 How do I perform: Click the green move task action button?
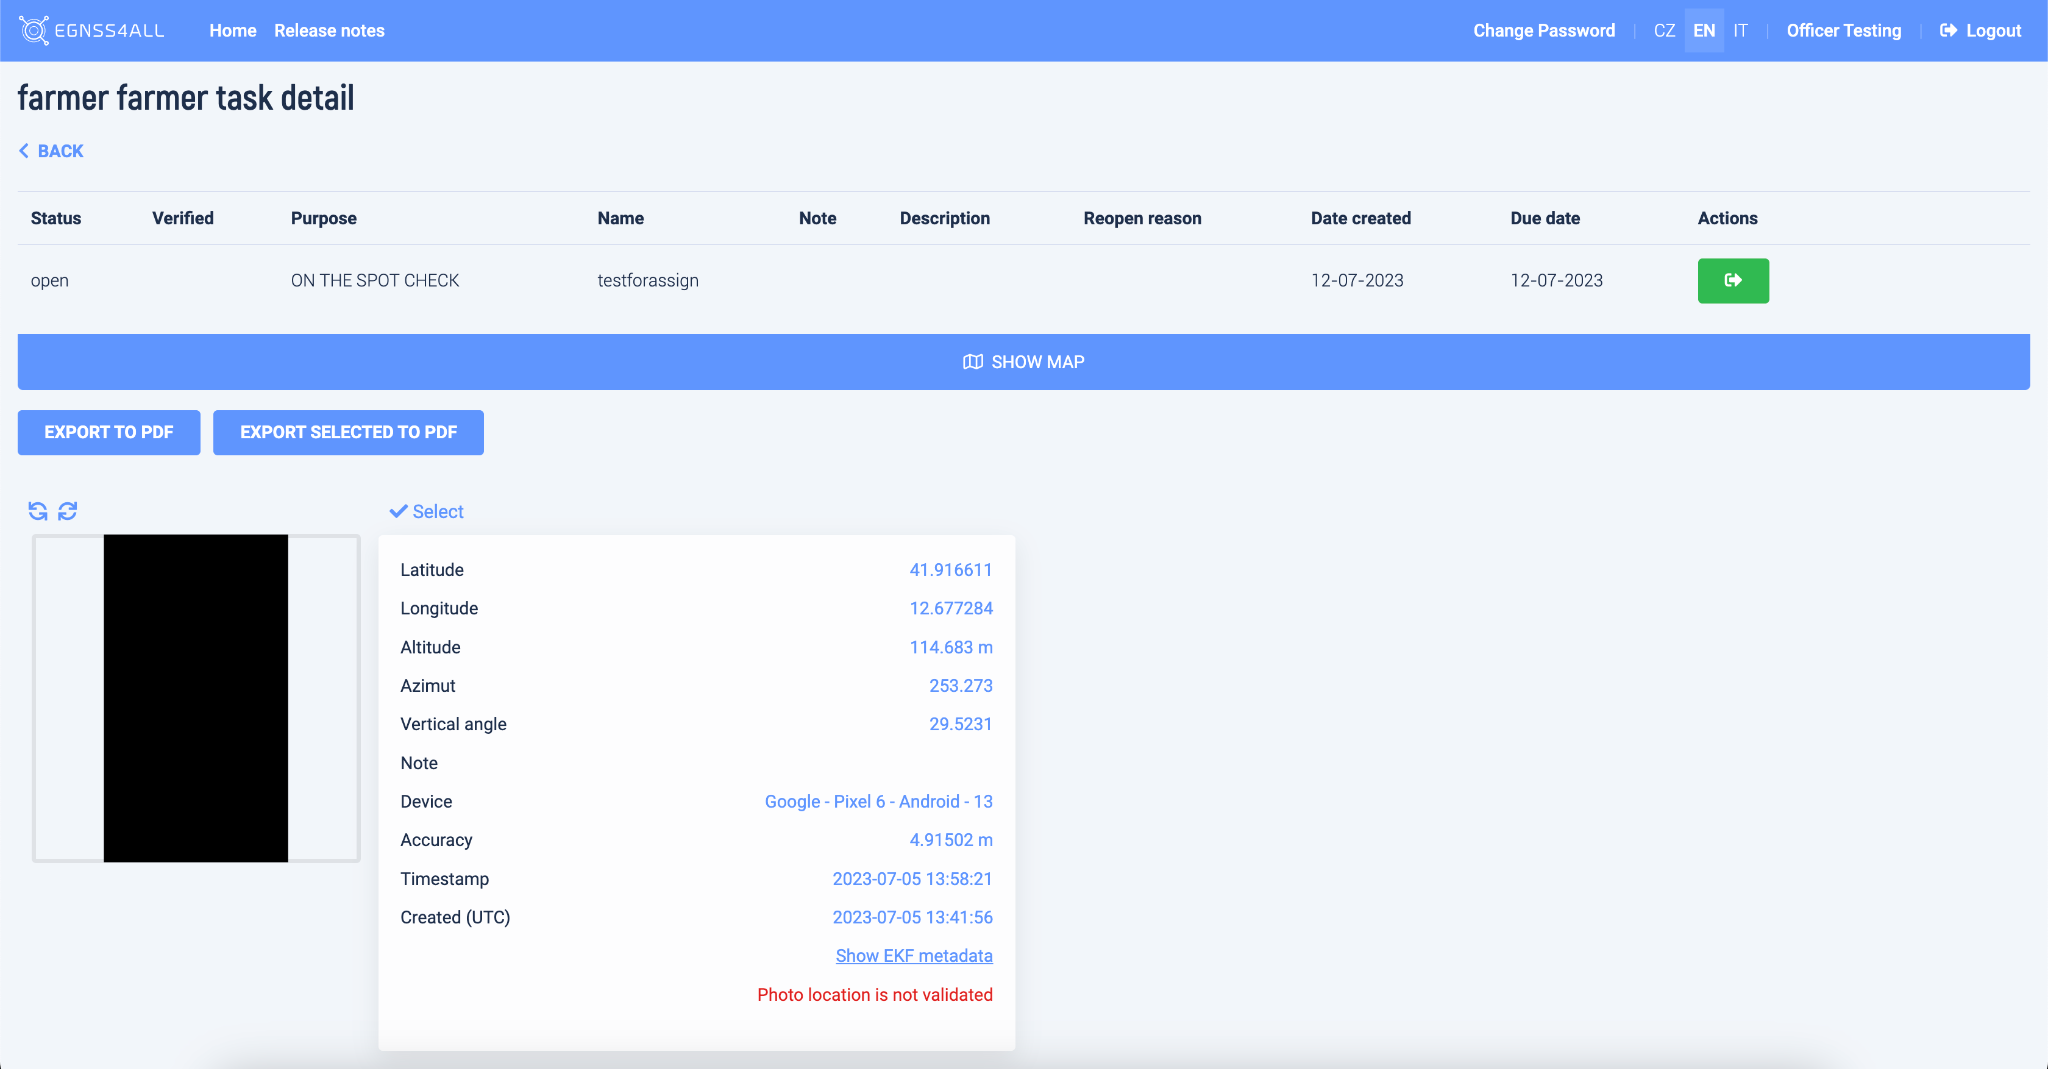1732,281
